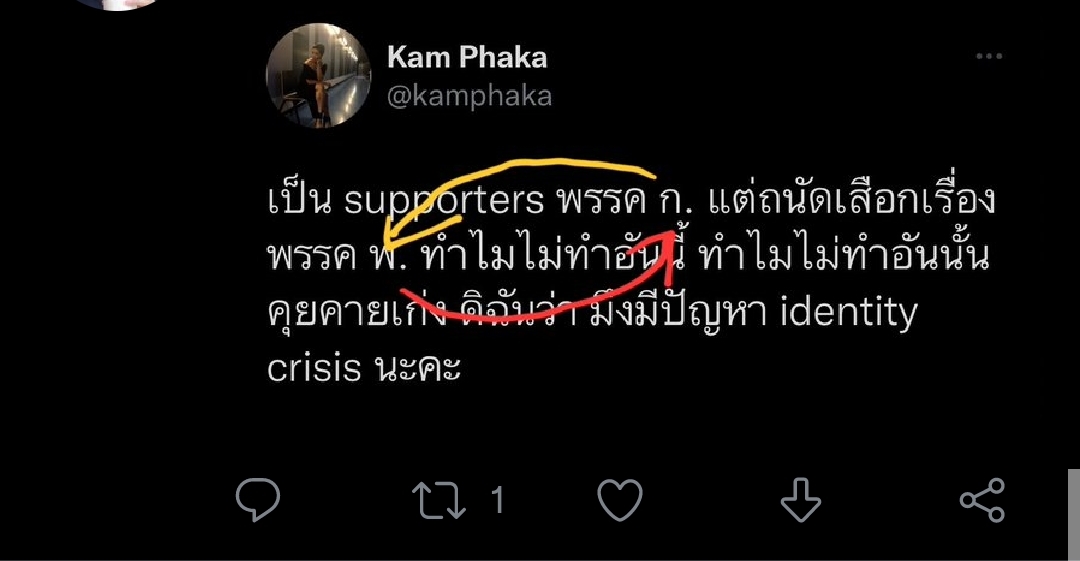Click the Kam Phaka display name
Viewport: 1080px width, 561px height.
pos(467,57)
